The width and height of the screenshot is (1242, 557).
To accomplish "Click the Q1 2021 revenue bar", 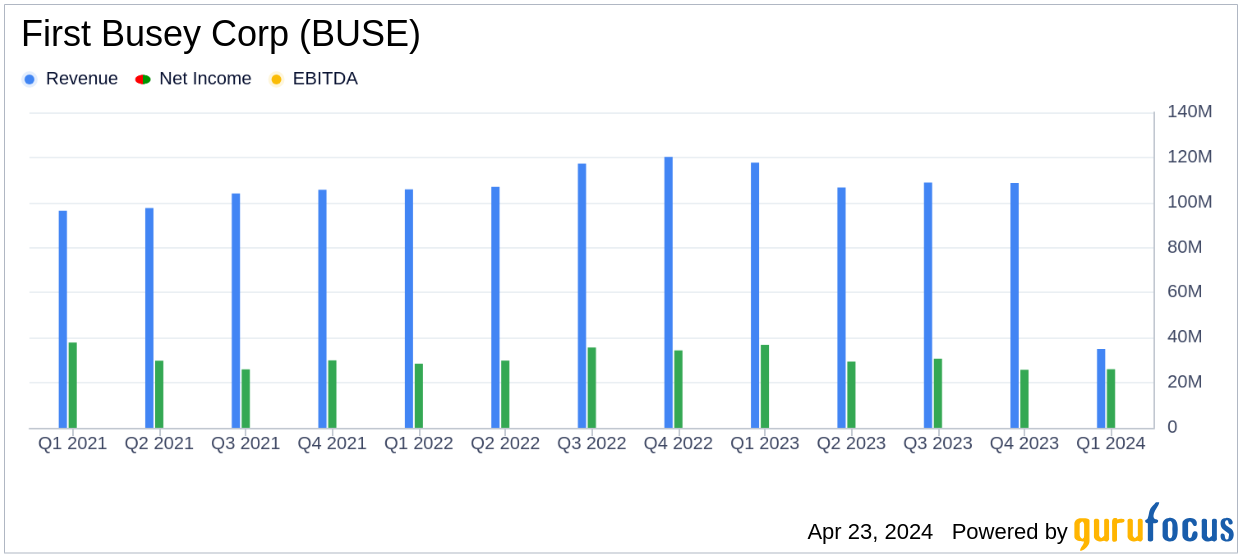I will coord(63,319).
